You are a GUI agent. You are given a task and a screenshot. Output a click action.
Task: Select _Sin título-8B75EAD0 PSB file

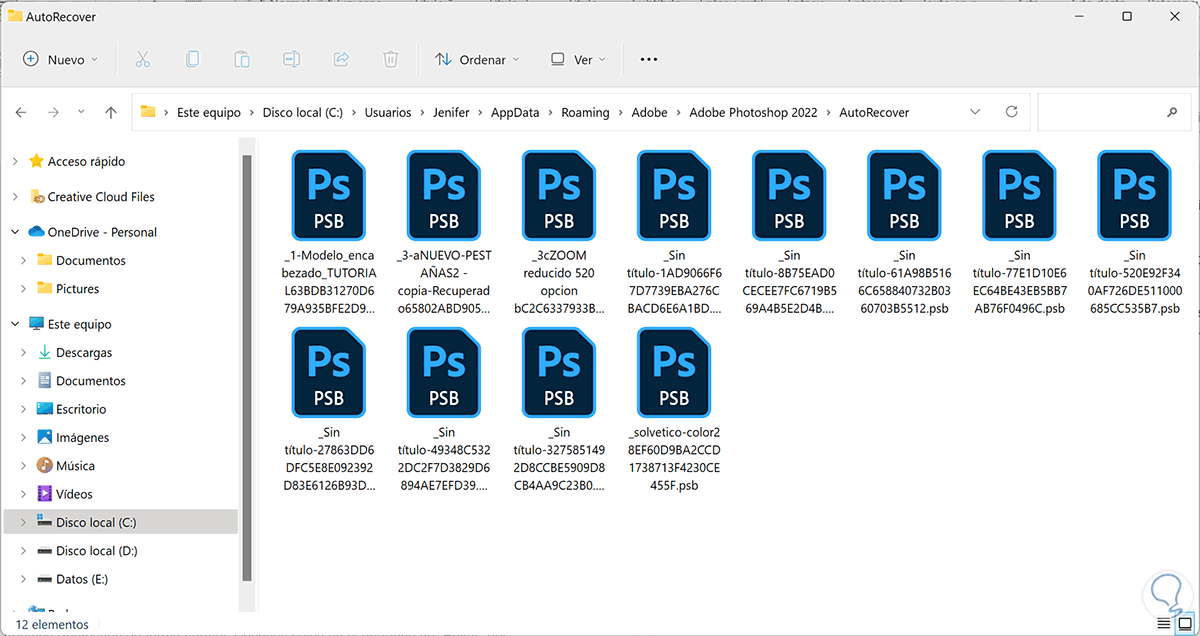coord(789,233)
